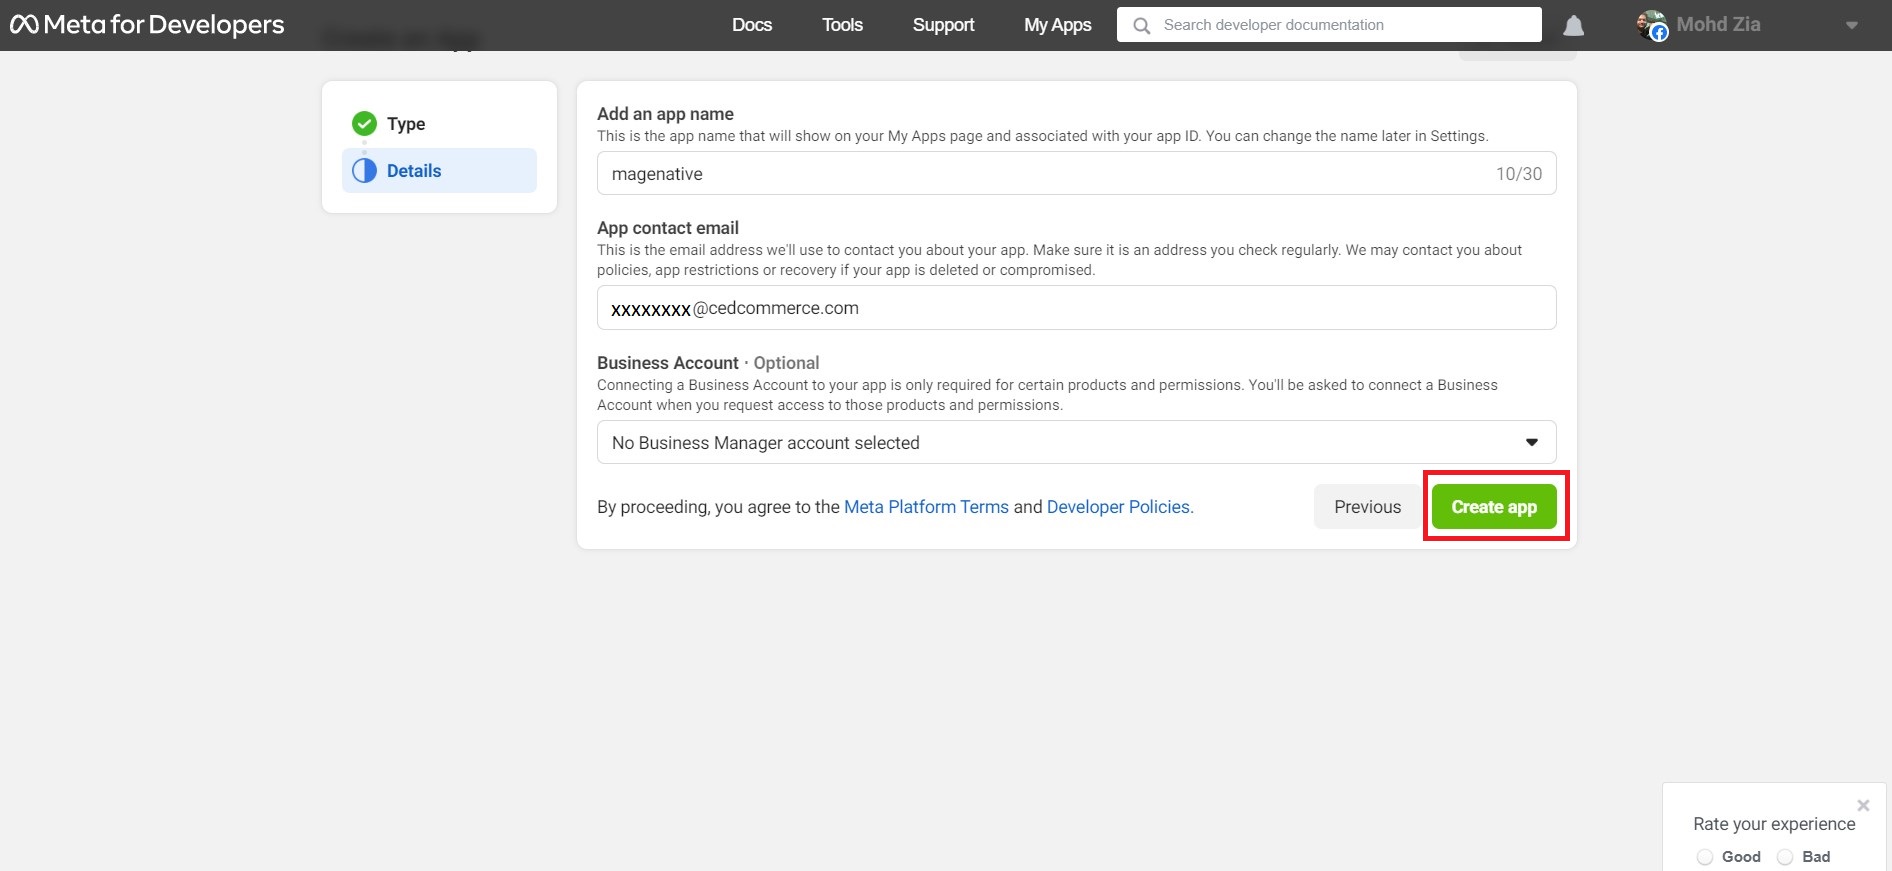Screen dimensions: 1892x871
Task: Focus the Search developer documentation box
Action: pyautogui.click(x=1329, y=25)
